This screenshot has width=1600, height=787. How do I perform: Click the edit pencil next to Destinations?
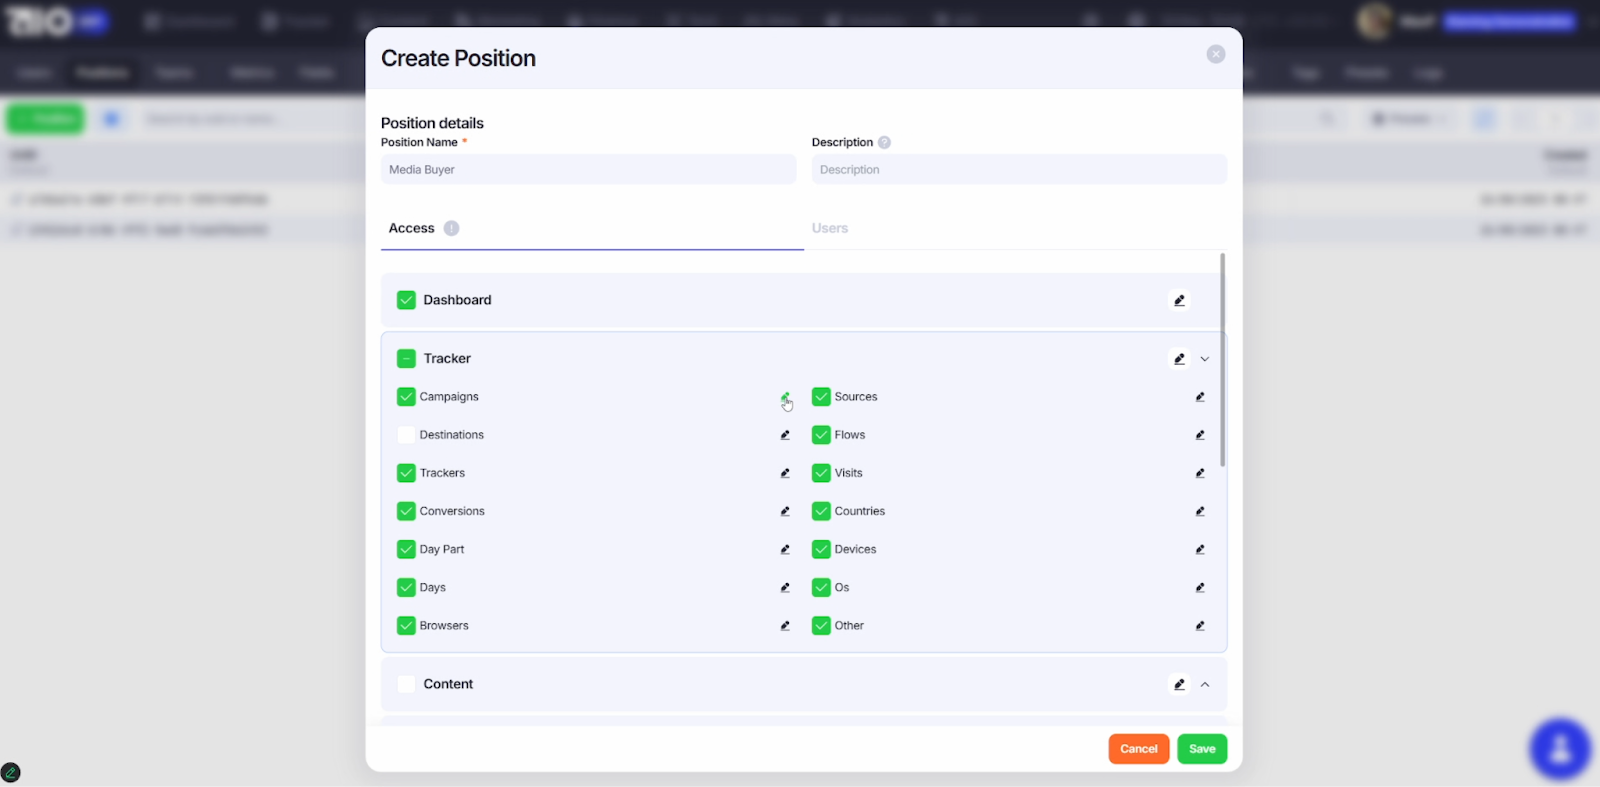coord(785,435)
